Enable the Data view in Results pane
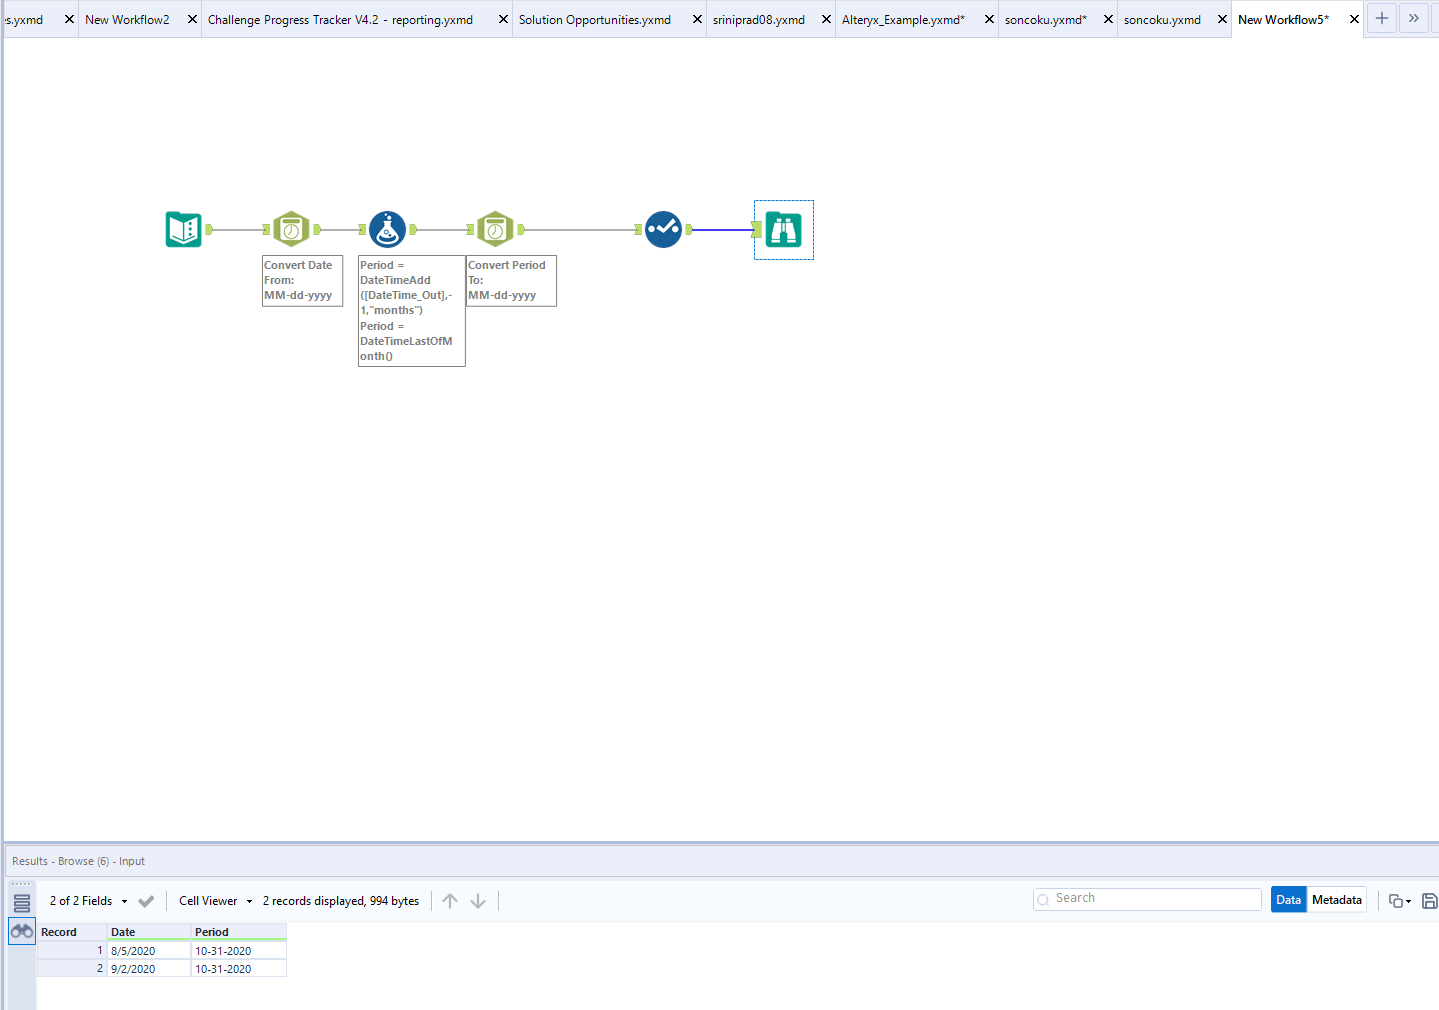 point(1288,899)
